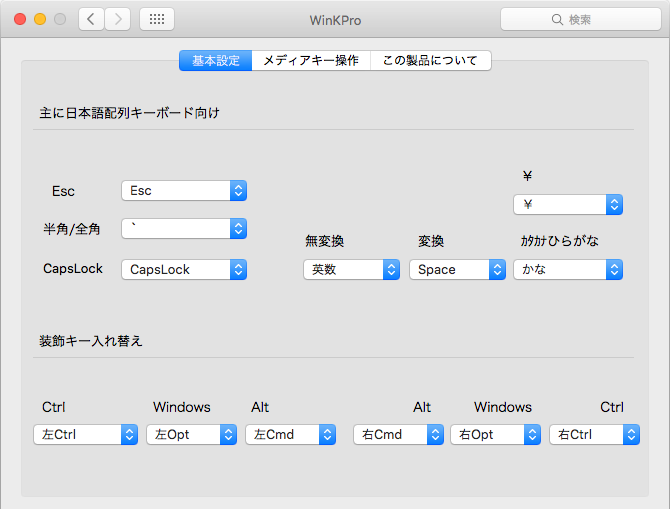
Task: Click the 無変換 label
Action: click(325, 241)
